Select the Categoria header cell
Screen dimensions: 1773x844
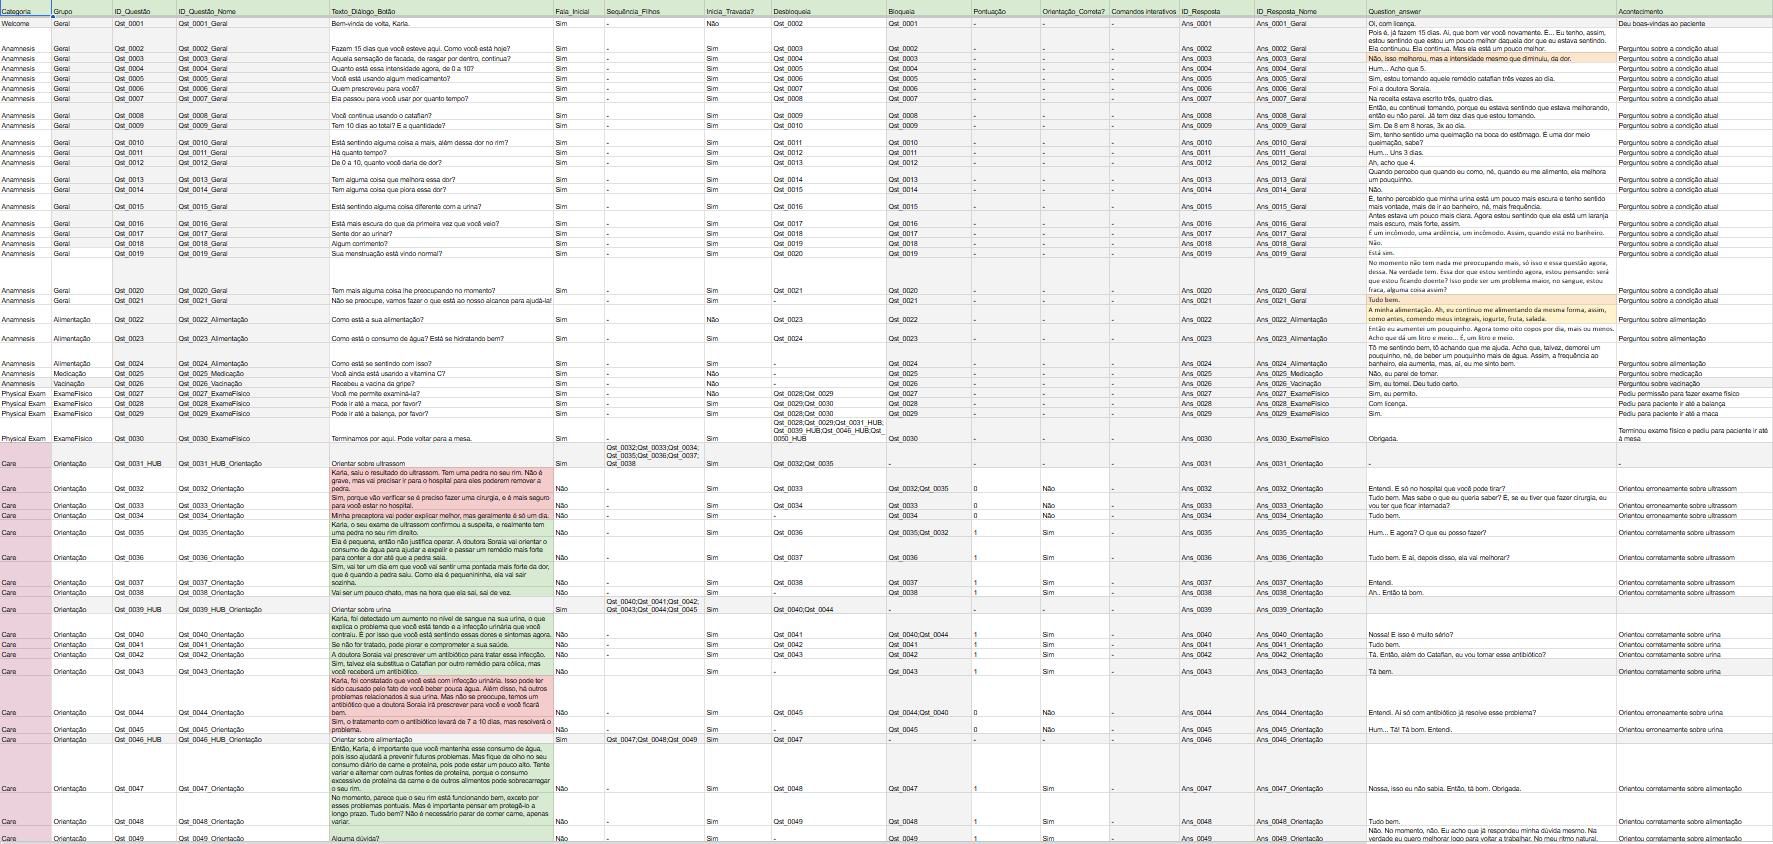(x=26, y=11)
